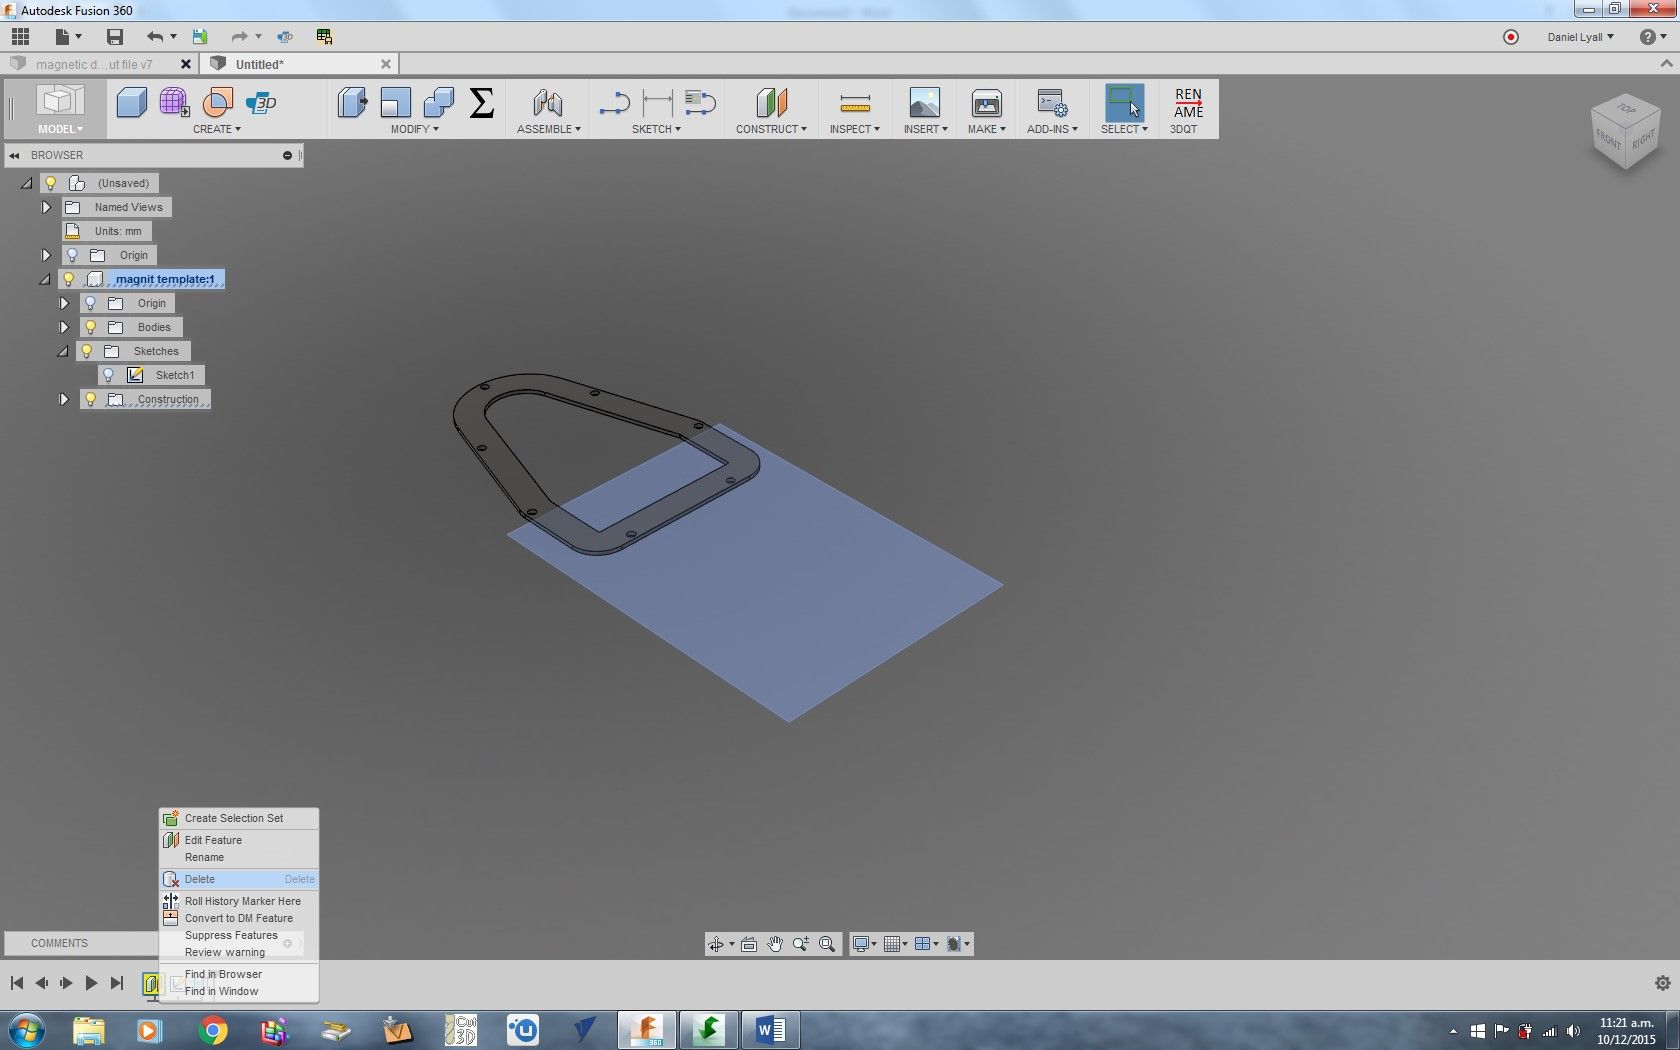
Task: Toggle visibility bulb of magnit template:1
Action: pyautogui.click(x=69, y=279)
